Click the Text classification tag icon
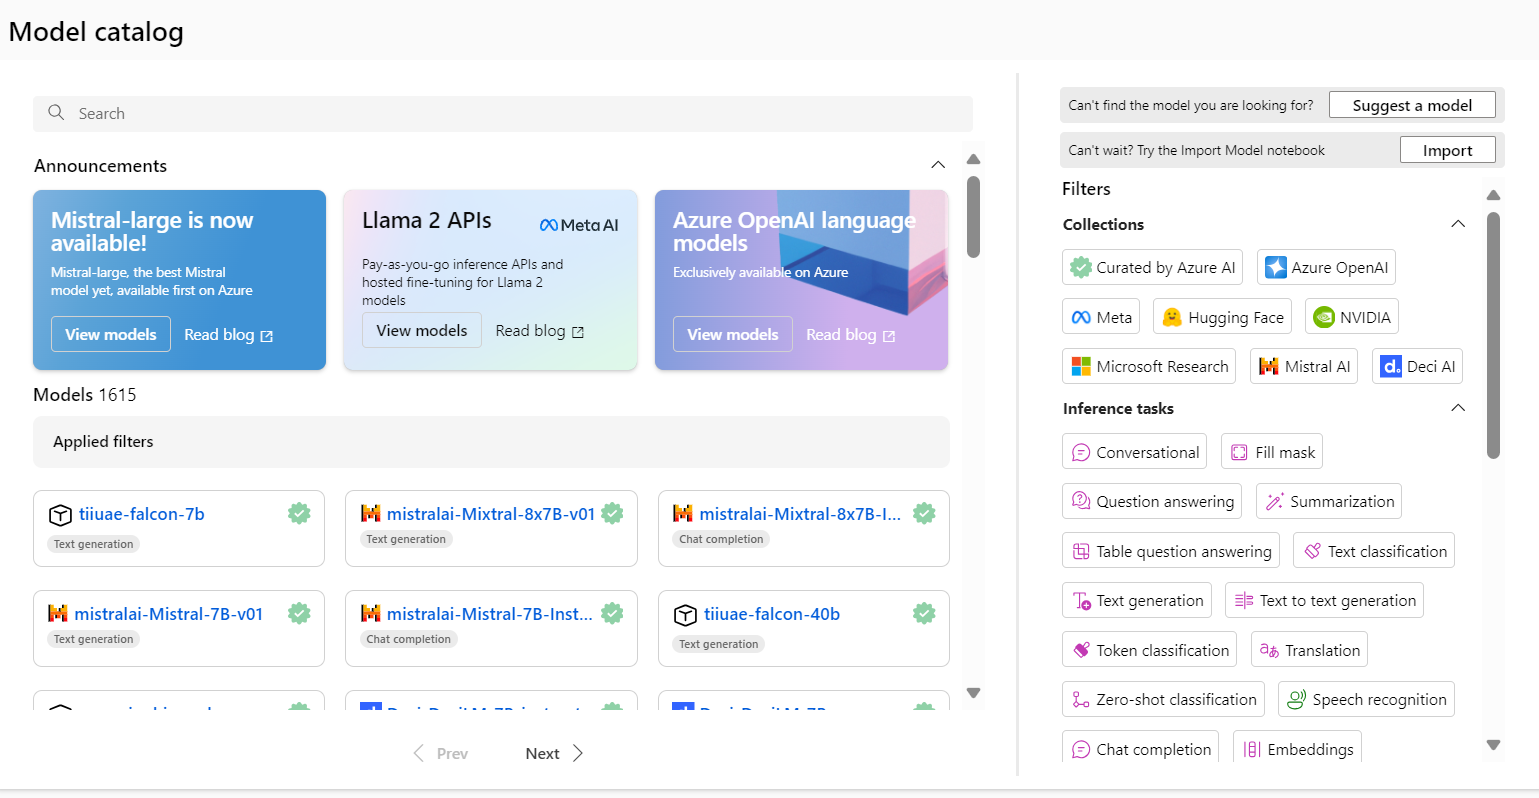The image size is (1539, 798). click(1313, 551)
